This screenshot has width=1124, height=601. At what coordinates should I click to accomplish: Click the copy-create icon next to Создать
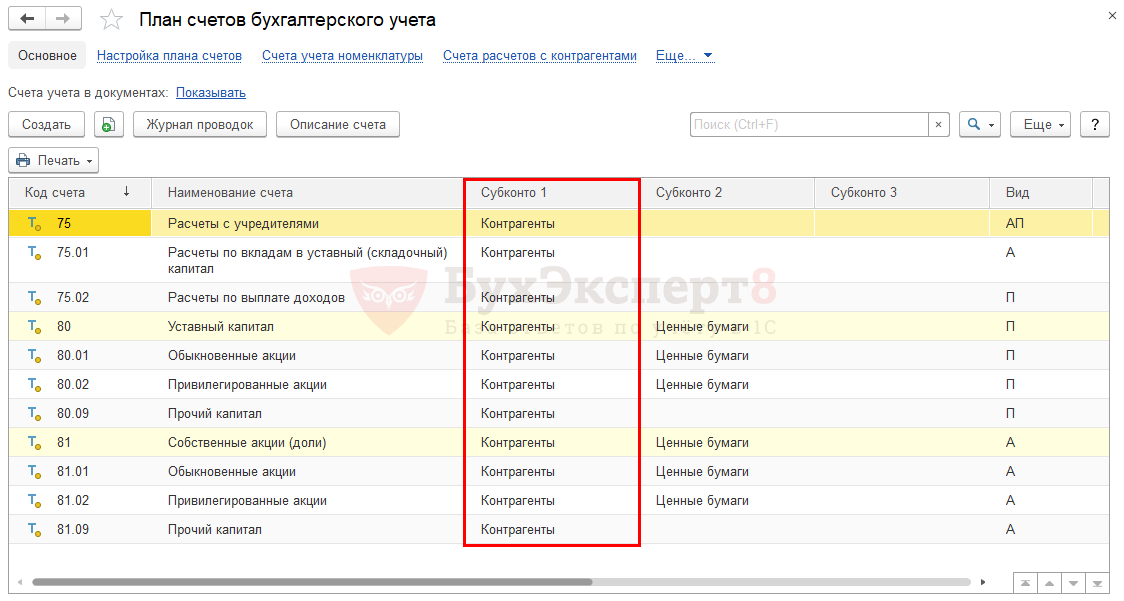(x=108, y=125)
